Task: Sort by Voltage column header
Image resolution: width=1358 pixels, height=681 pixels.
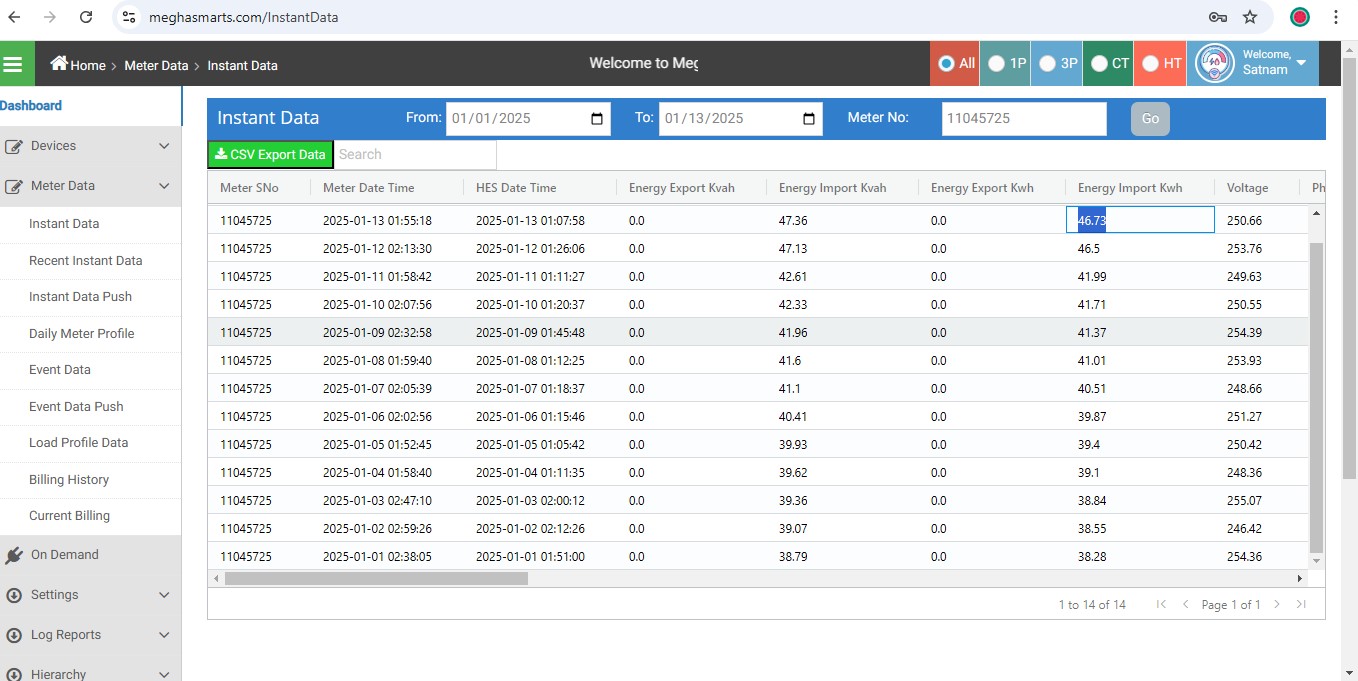Action: 1247,188
